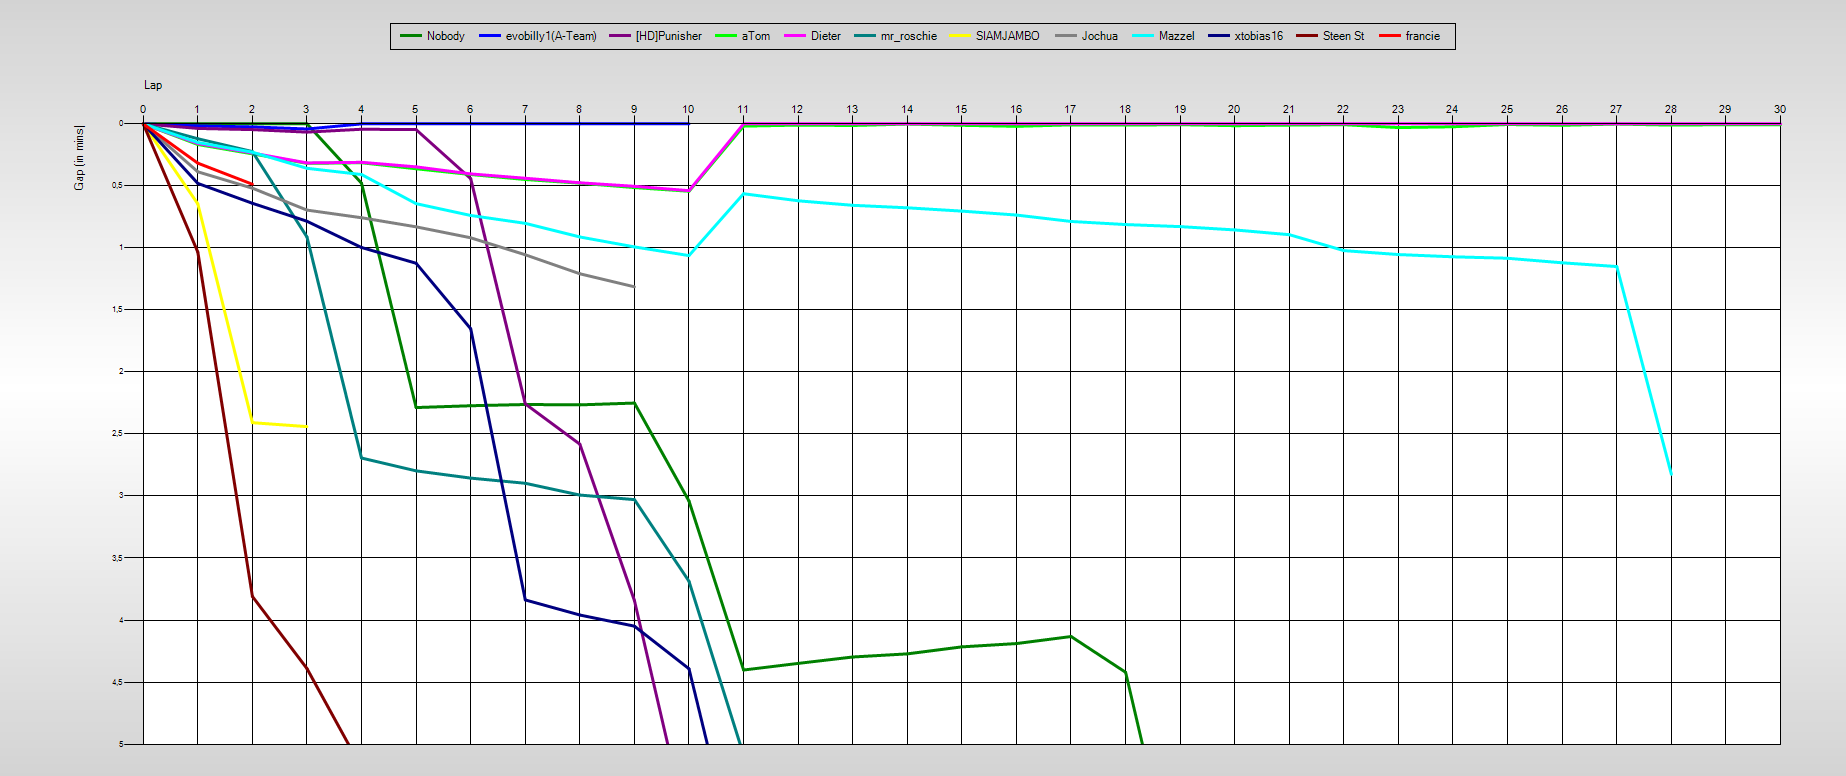Select the evobilly1(A-Team) legend label
The height and width of the screenshot is (776, 1846).
550,36
